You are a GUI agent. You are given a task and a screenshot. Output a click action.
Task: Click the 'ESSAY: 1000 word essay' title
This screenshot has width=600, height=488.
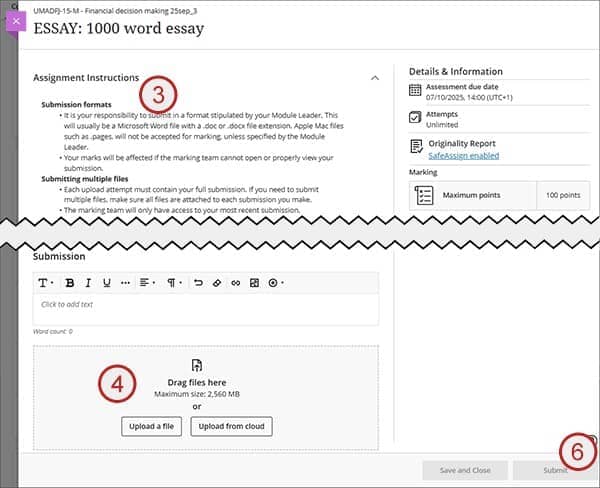(119, 28)
